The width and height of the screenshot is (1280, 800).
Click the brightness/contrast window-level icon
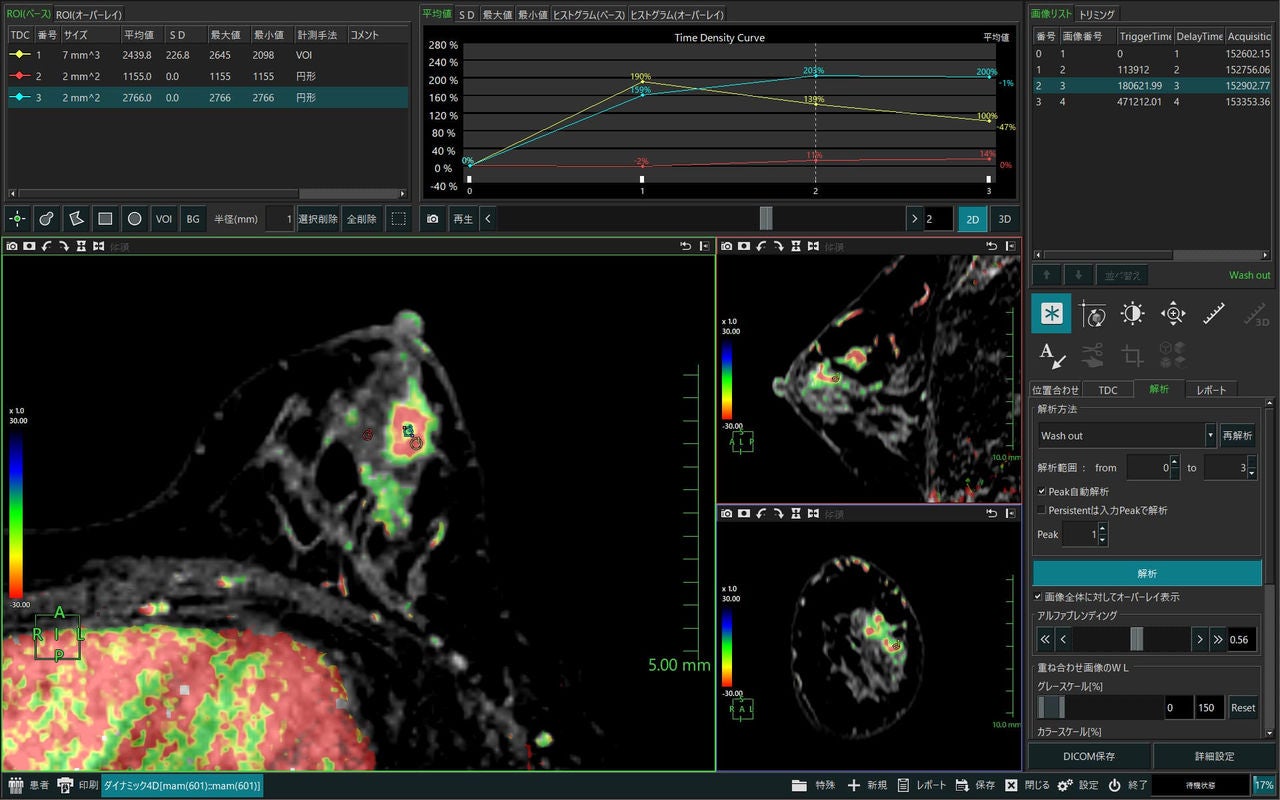[x=1132, y=314]
